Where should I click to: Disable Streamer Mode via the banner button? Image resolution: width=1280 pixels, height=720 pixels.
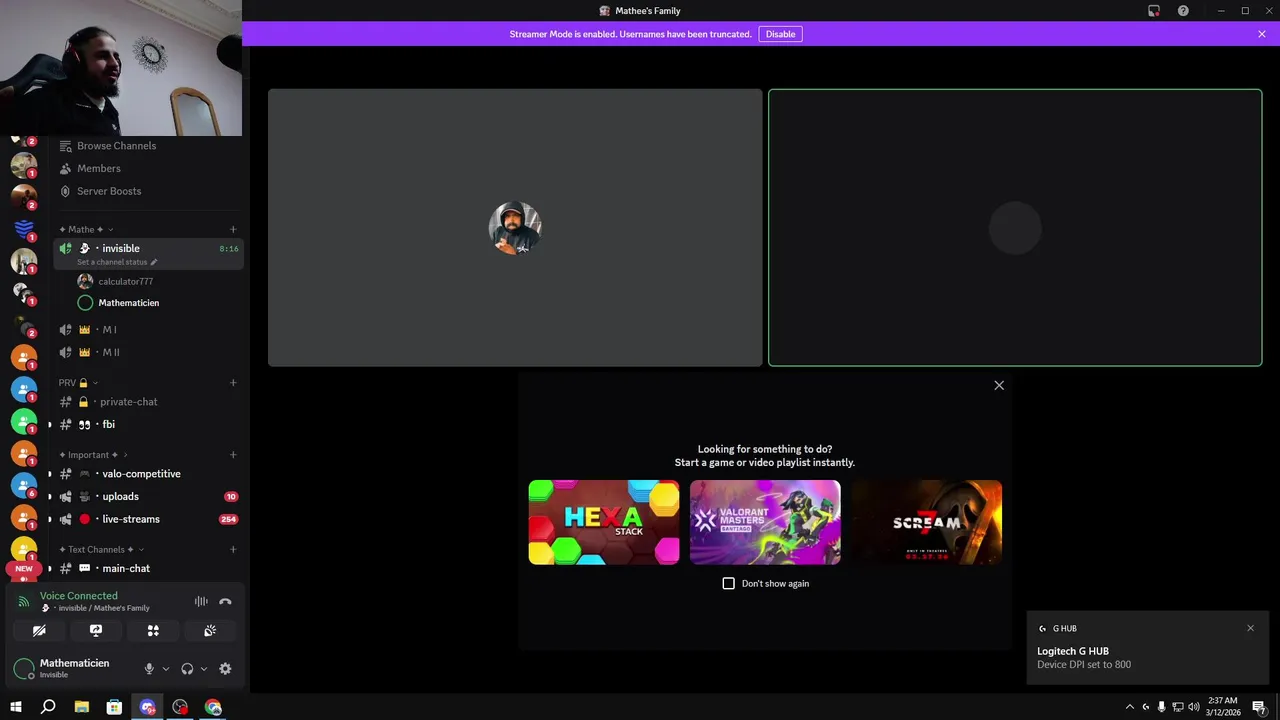coord(780,34)
